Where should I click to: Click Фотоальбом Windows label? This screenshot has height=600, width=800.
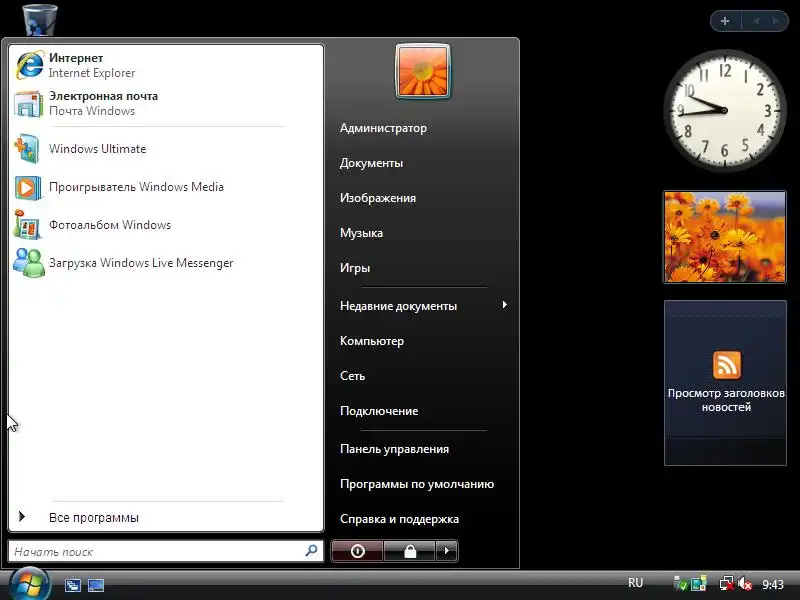[x=110, y=225]
